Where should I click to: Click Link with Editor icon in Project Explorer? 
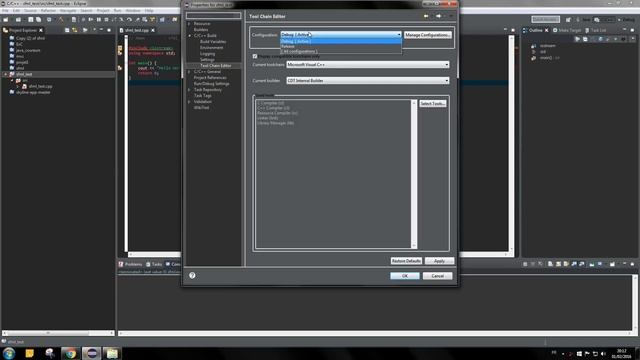coord(75,30)
